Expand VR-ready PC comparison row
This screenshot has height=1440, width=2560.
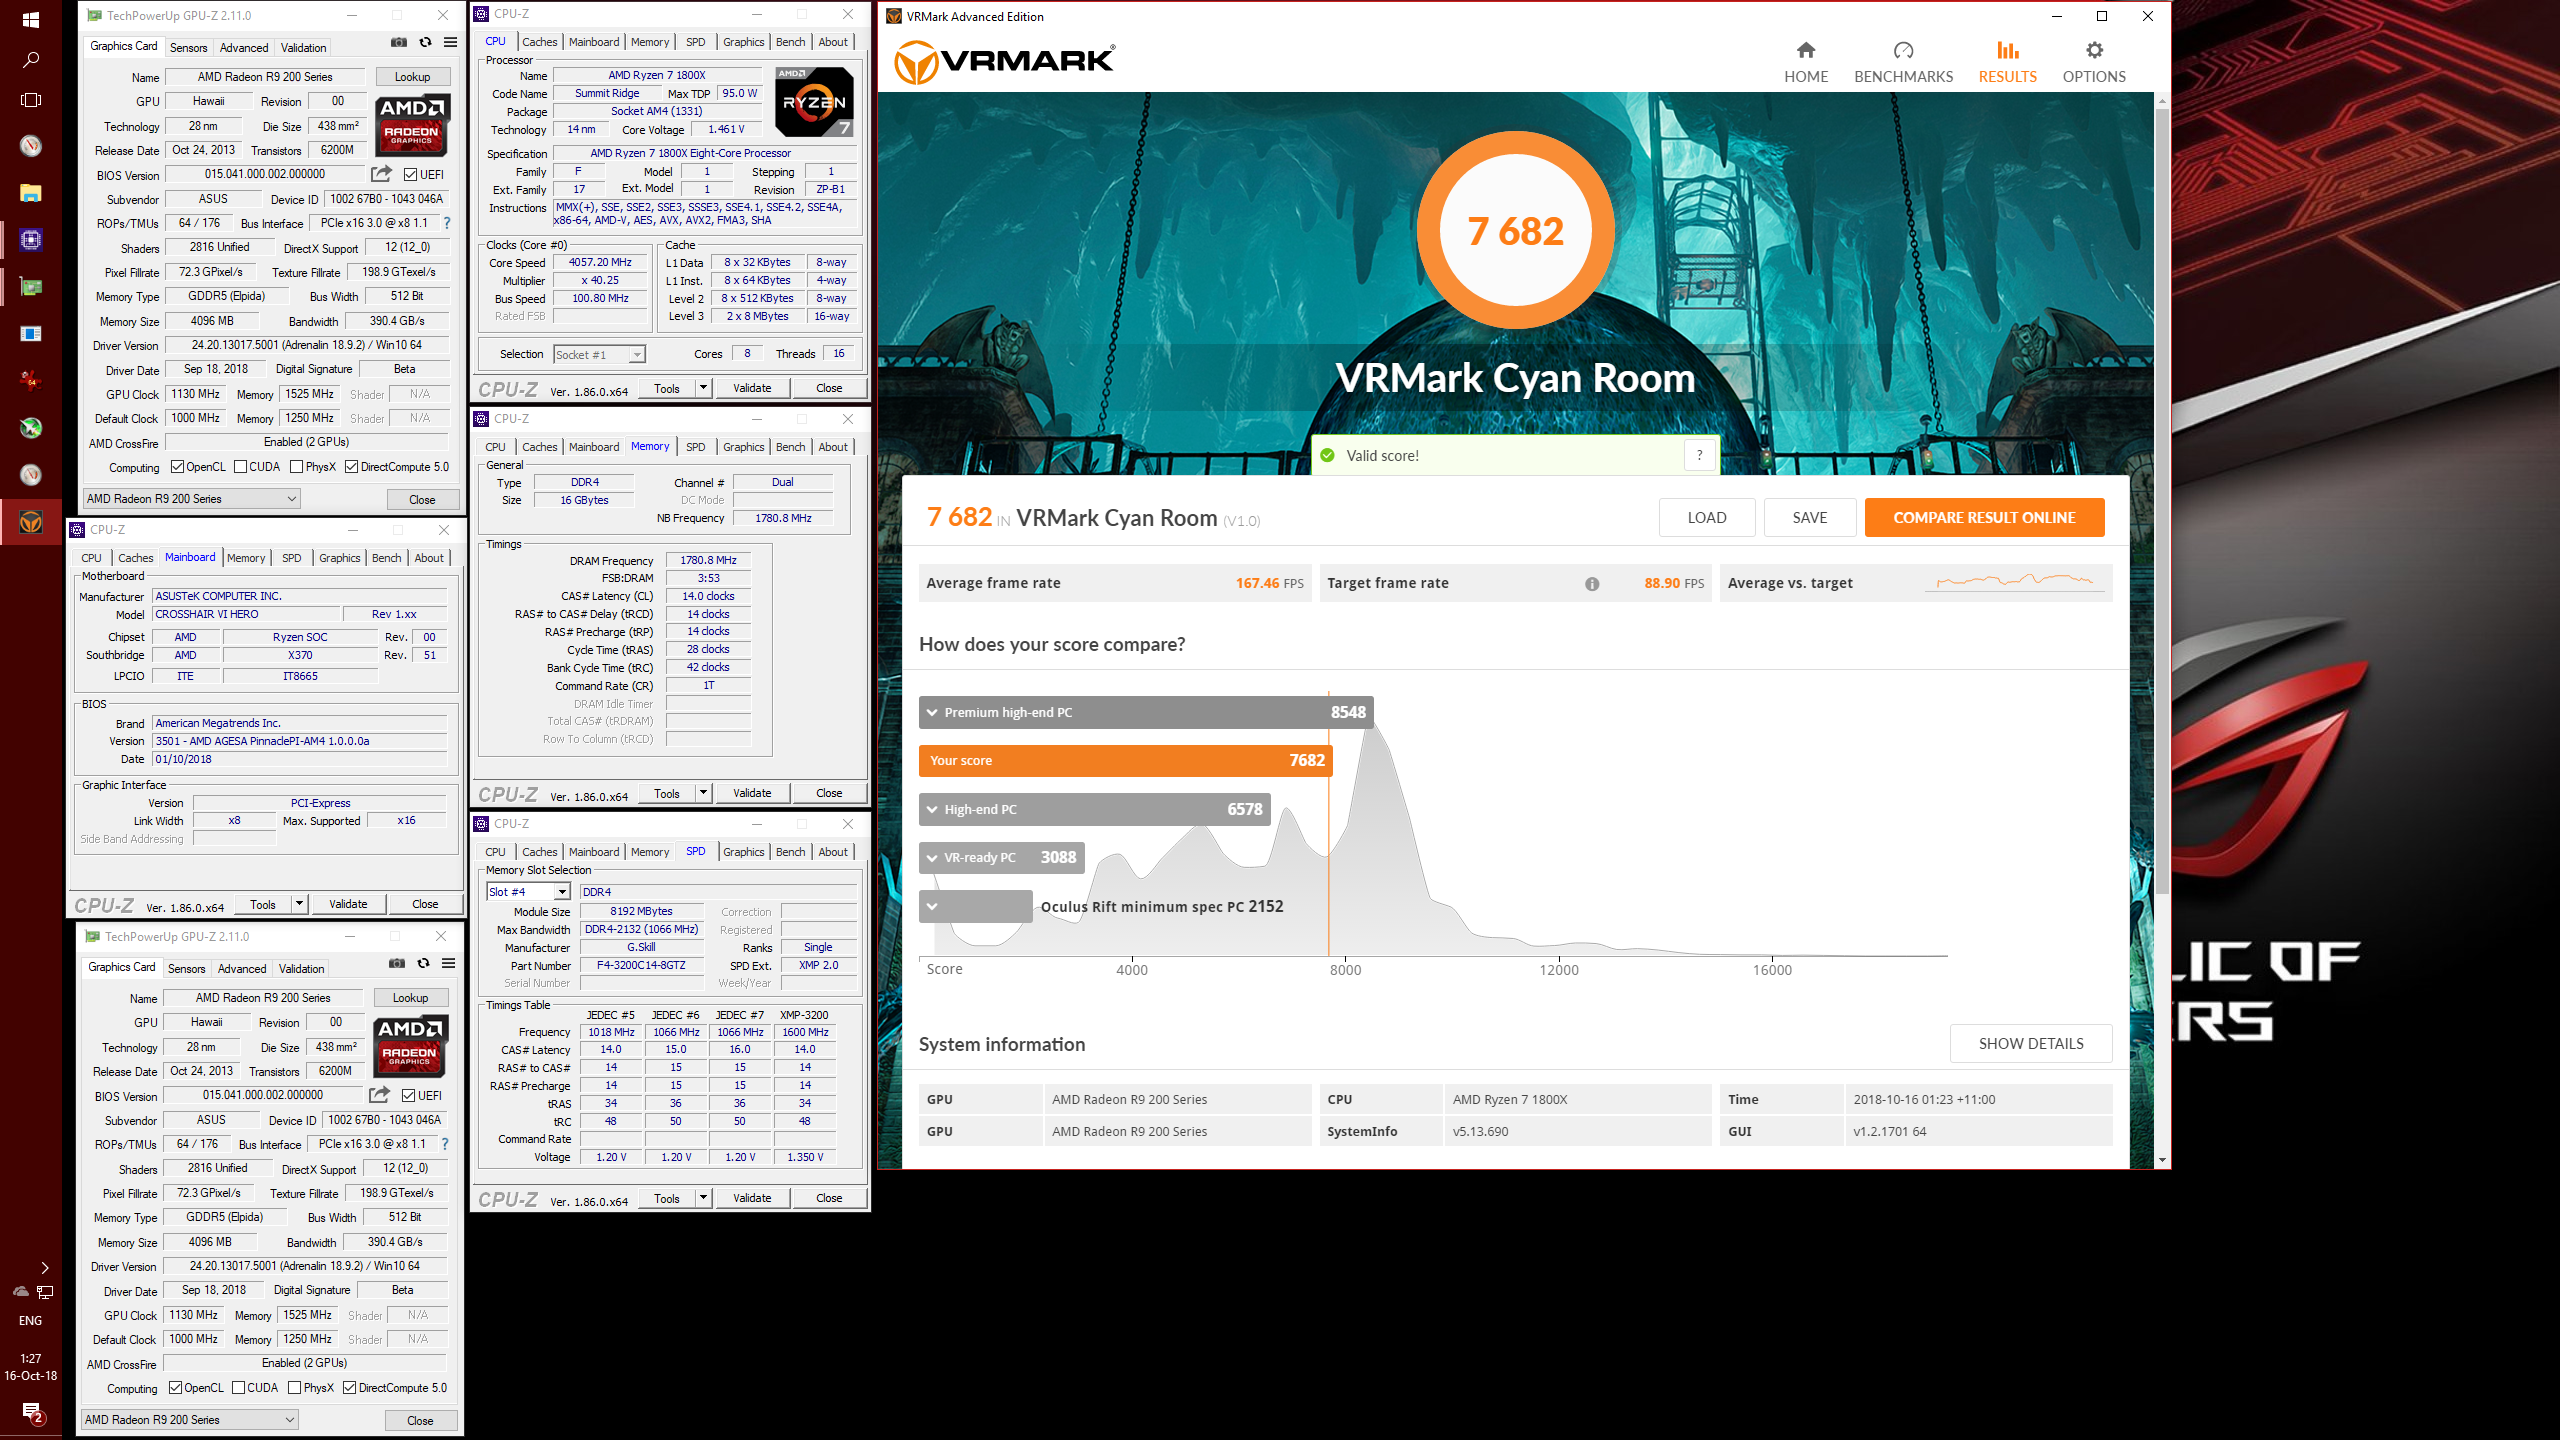[x=932, y=858]
